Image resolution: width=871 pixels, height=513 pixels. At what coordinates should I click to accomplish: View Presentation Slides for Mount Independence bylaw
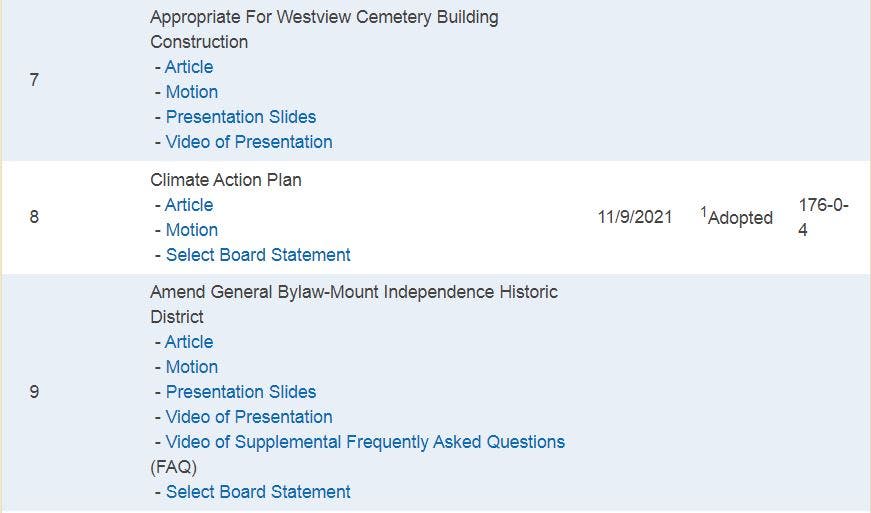click(241, 392)
